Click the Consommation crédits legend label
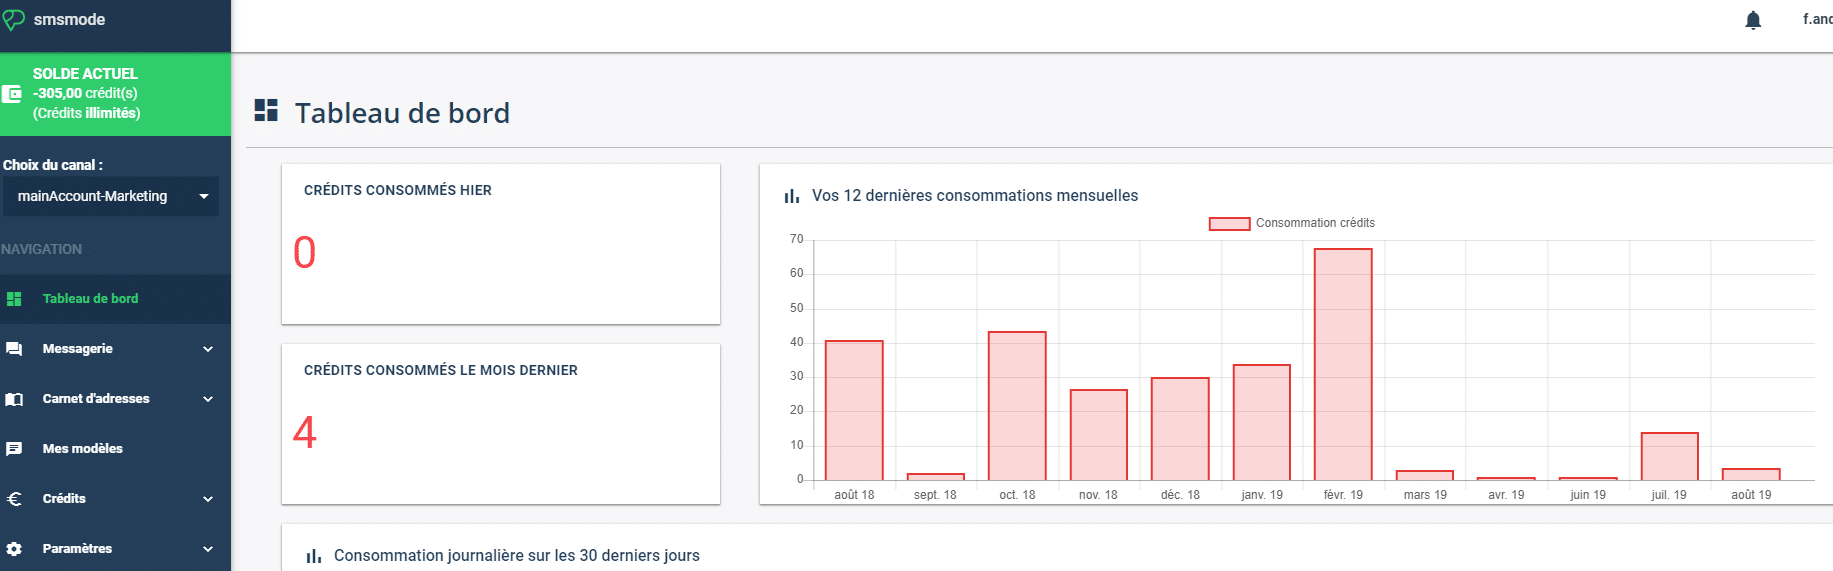The width and height of the screenshot is (1833, 571). pyautogui.click(x=1315, y=223)
